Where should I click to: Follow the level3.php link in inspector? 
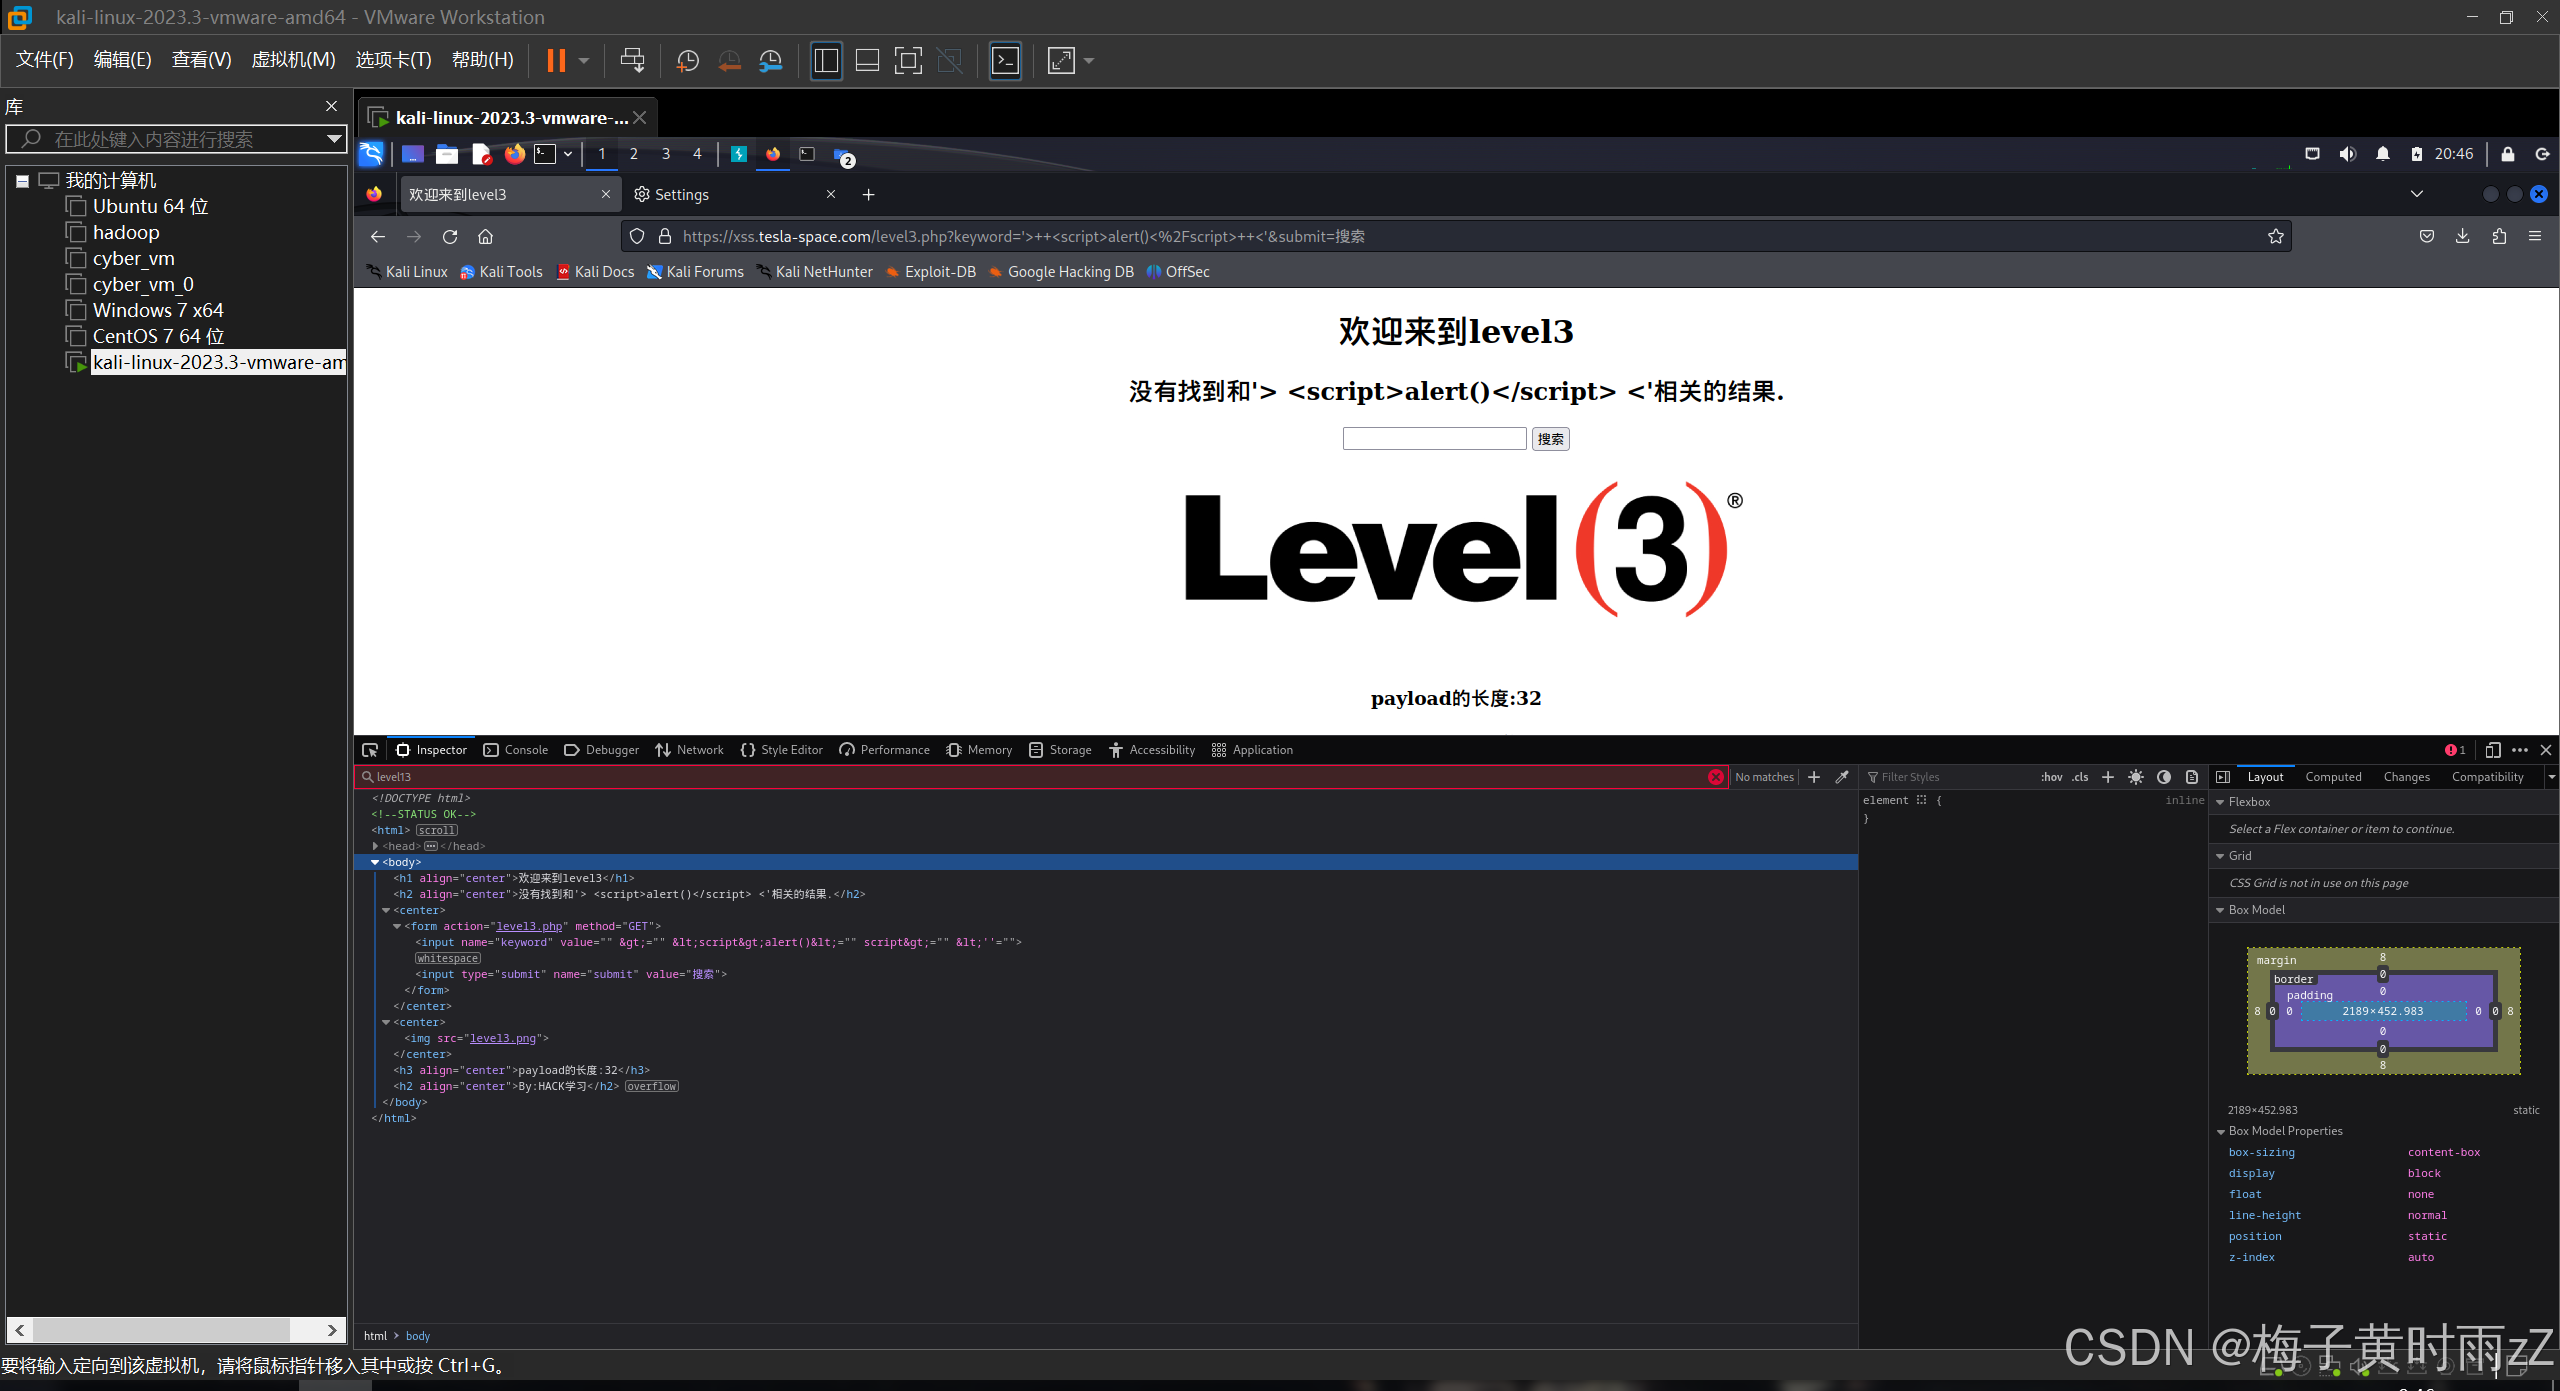click(x=529, y=927)
